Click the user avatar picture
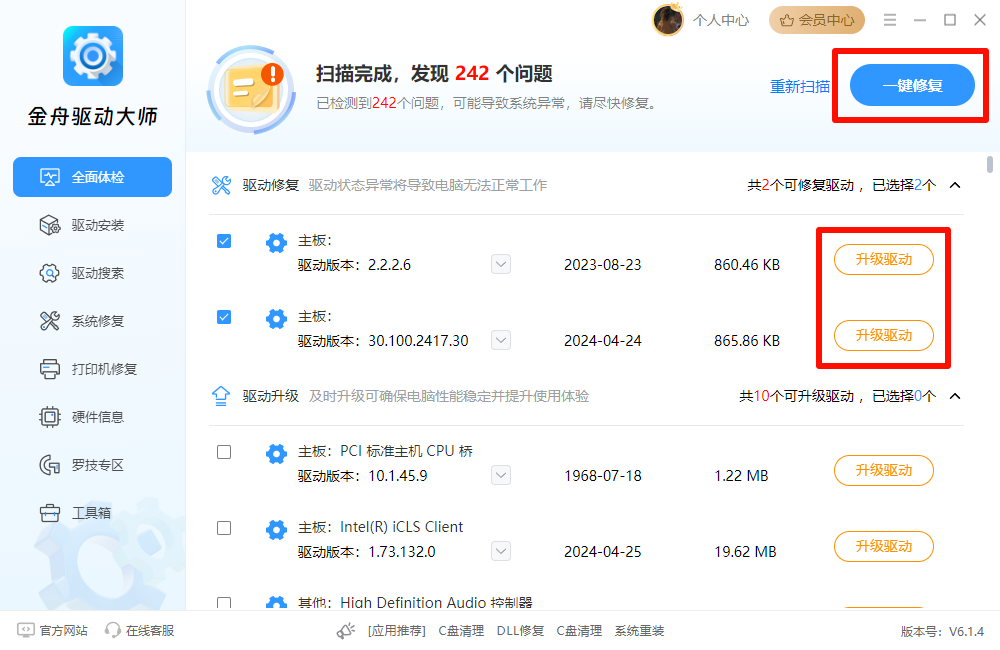Screen dimensions: 1000x650 coord(668,20)
